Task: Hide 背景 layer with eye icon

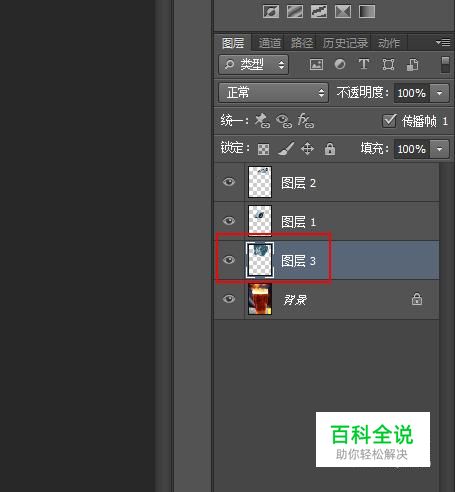Action: point(229,299)
